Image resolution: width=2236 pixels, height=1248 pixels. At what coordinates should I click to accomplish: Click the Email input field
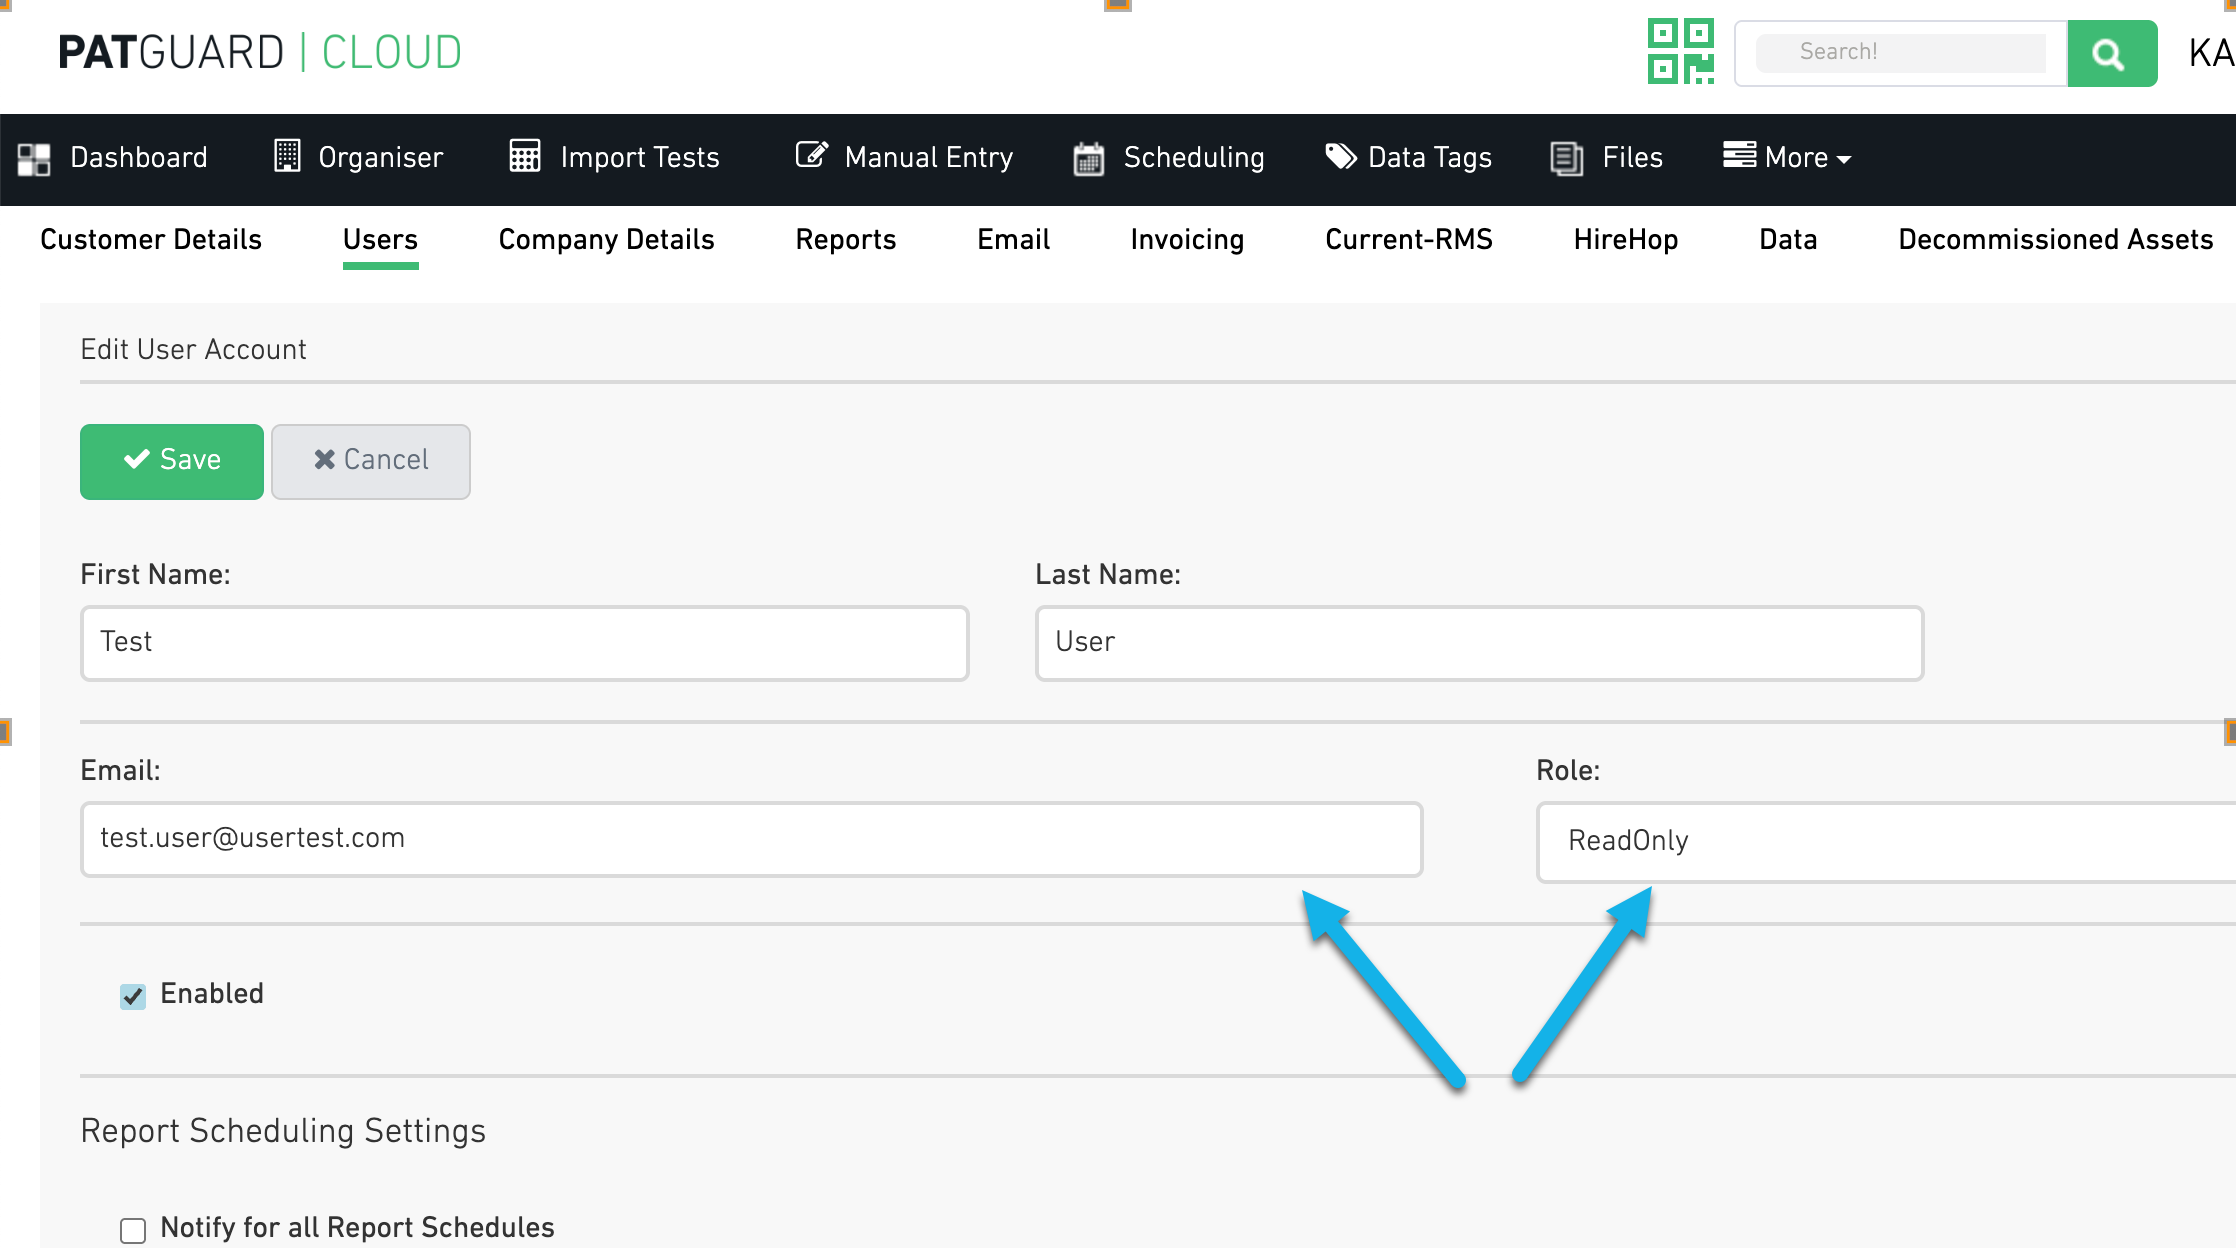752,839
